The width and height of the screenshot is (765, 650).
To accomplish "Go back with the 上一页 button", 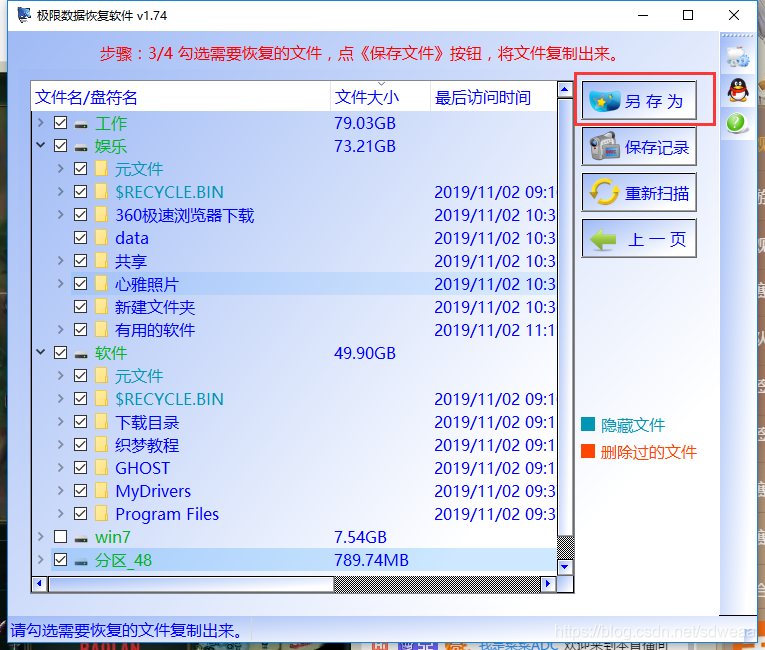I will [639, 238].
